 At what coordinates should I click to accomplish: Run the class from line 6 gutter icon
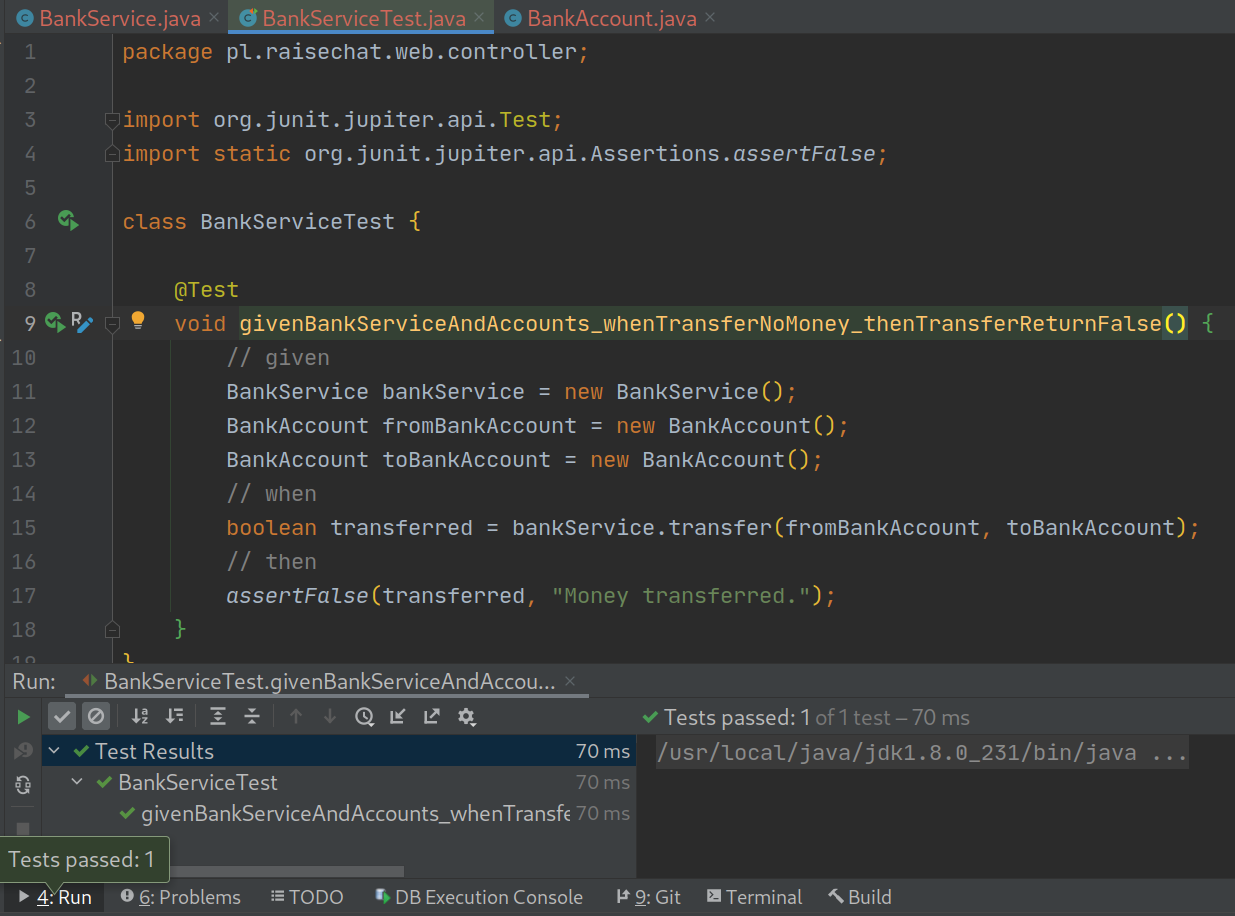click(67, 221)
